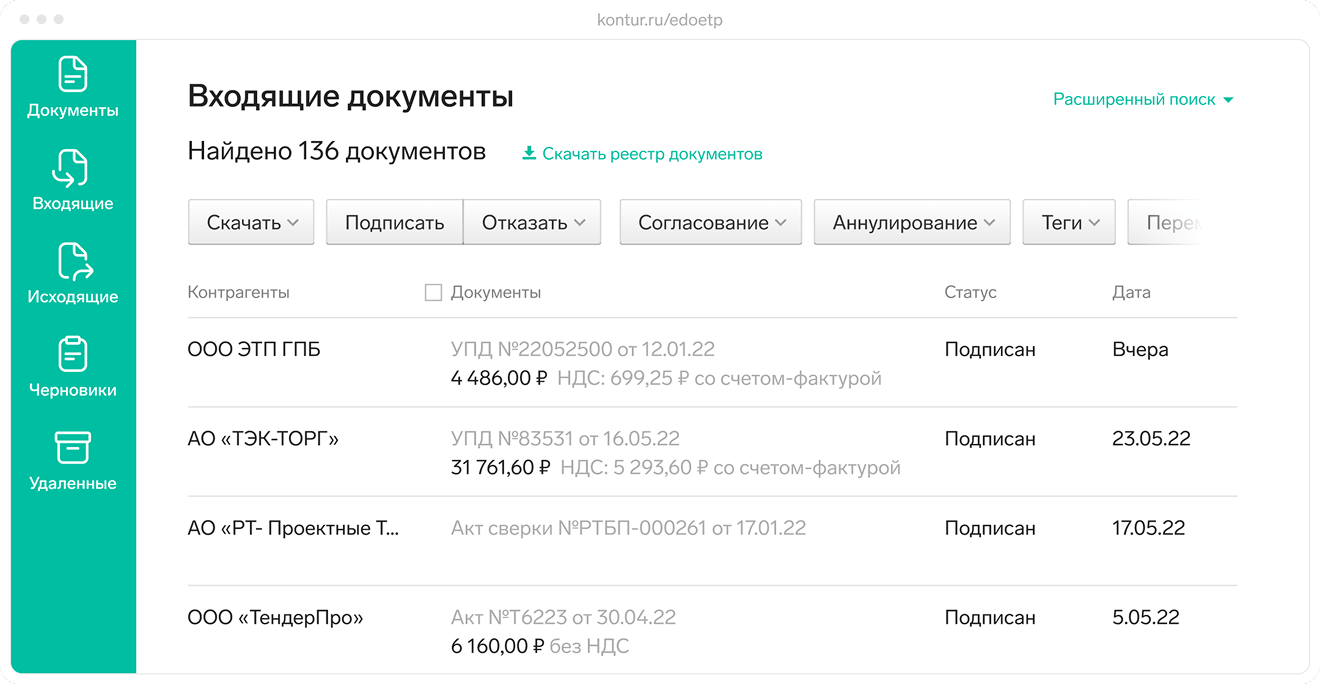Open the Скачать dropdown button
The height and width of the screenshot is (684, 1320).
(x=251, y=222)
